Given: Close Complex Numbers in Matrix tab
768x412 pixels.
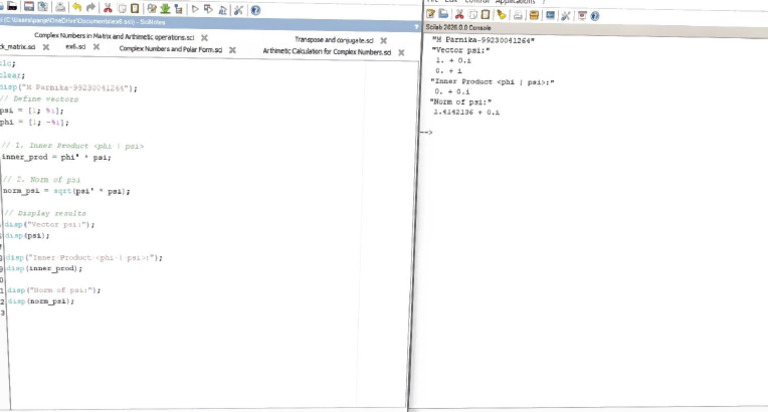Looking at the screenshot, I should tap(204, 38).
